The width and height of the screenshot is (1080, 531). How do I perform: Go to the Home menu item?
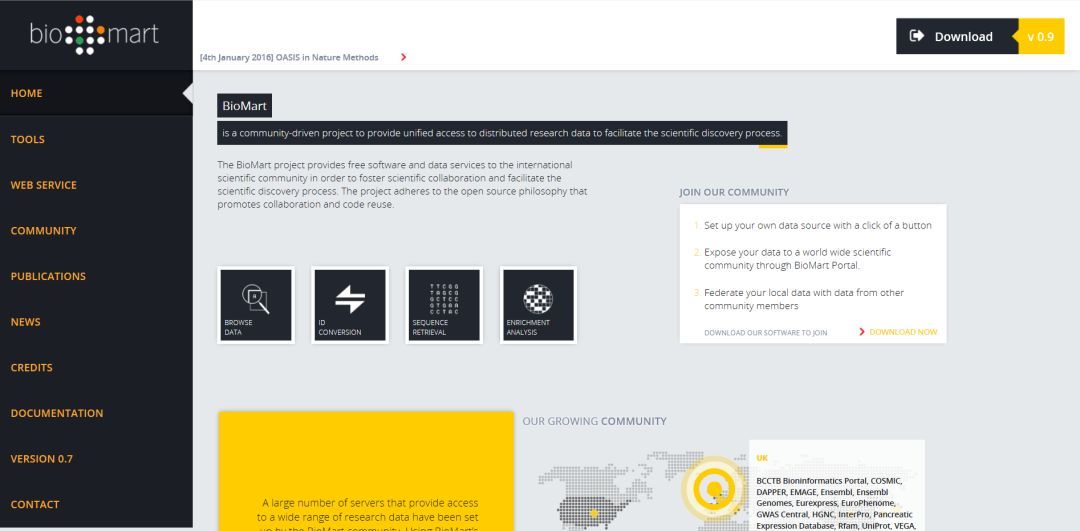tap(96, 93)
